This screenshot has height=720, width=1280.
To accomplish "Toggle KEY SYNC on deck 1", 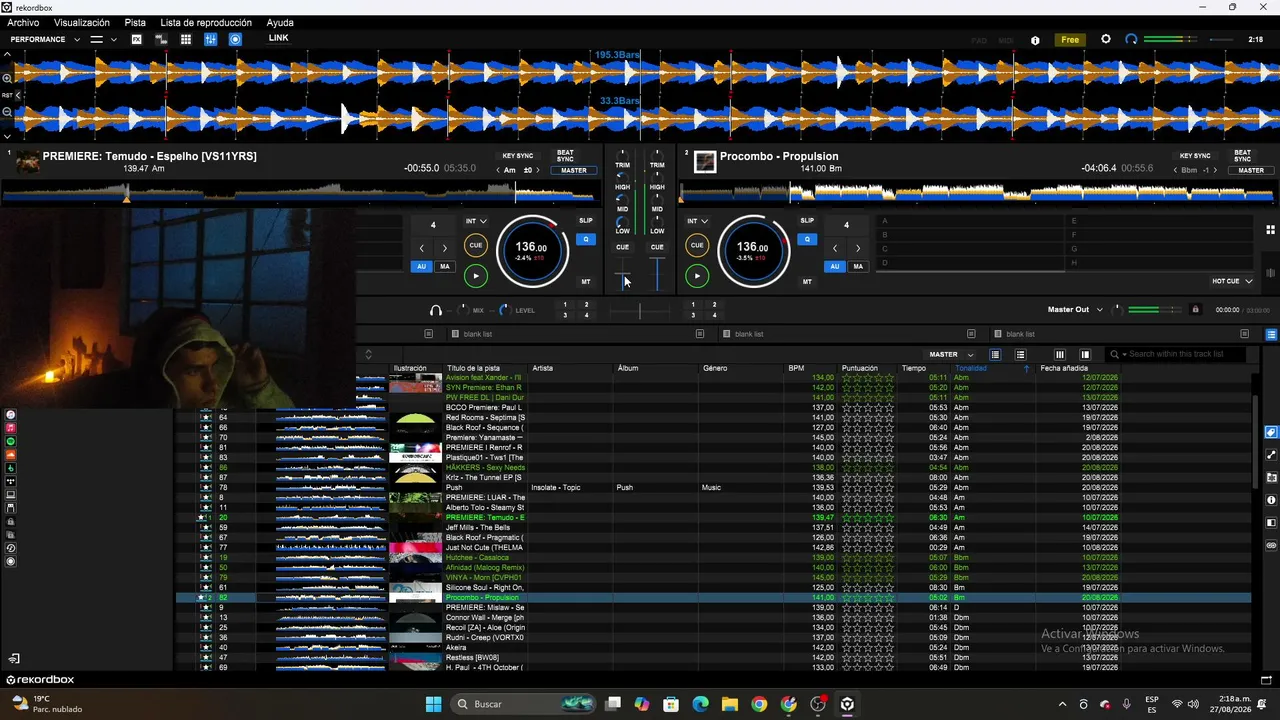I will coord(518,156).
